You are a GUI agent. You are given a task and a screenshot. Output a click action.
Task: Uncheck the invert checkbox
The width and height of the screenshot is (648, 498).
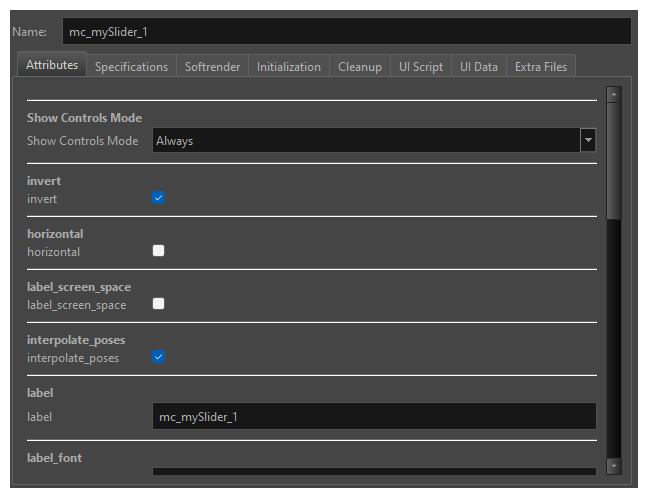(x=158, y=198)
